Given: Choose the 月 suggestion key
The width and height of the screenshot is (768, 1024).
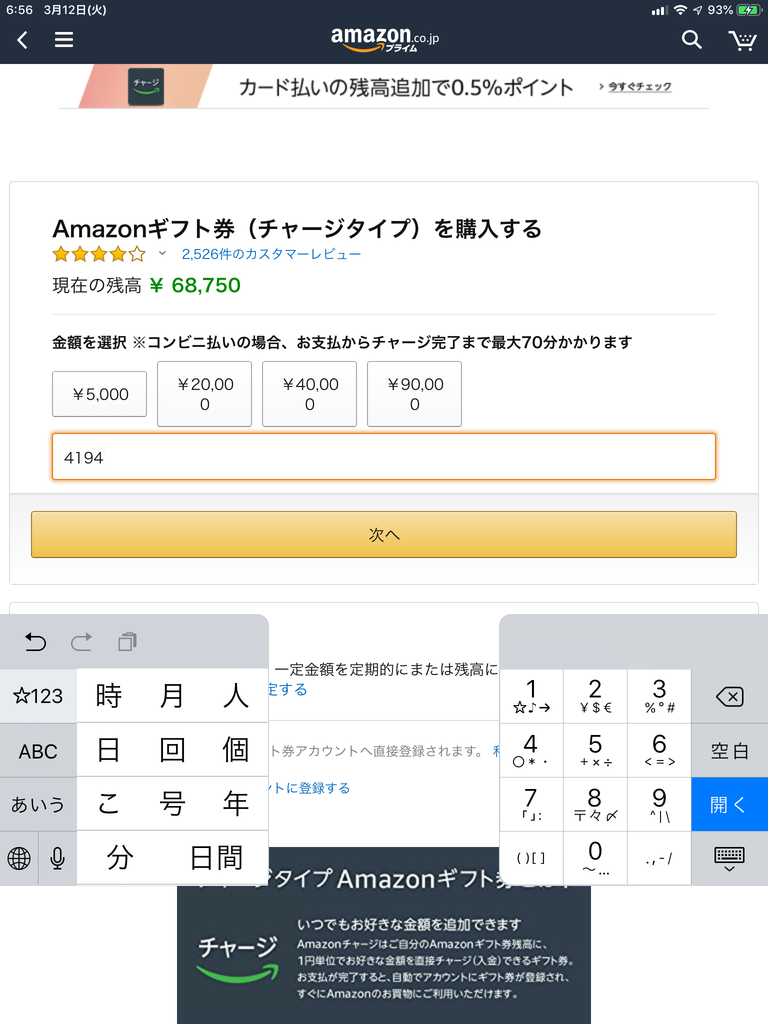Looking at the screenshot, I should click(x=172, y=696).
